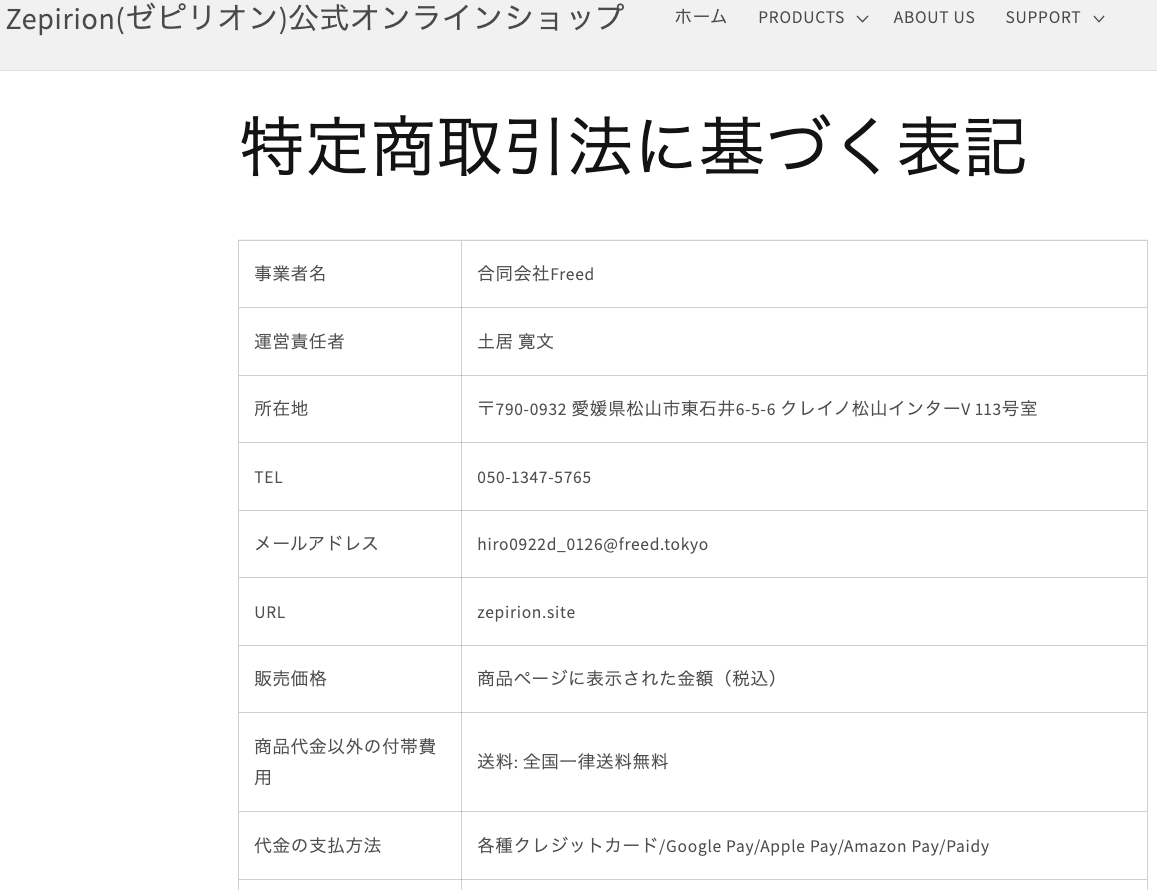Viewport: 1157px width, 890px height.
Task: Expand the SUPPORT dropdown chevron
Action: [1098, 19]
